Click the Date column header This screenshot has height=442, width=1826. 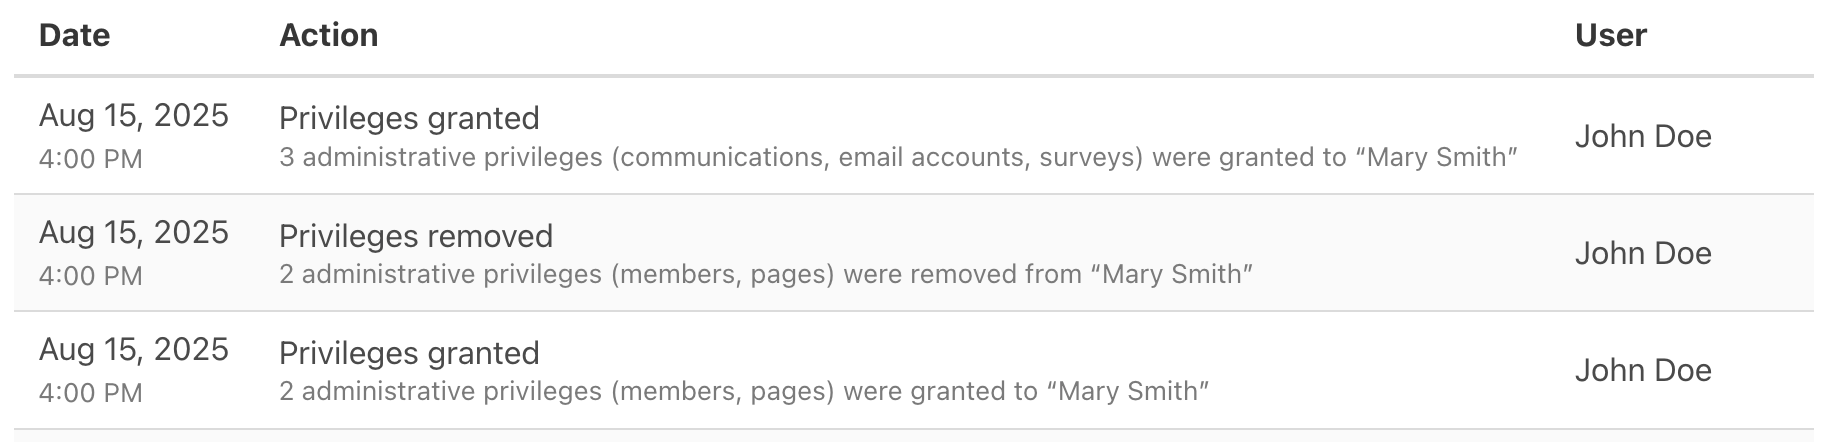tap(74, 35)
